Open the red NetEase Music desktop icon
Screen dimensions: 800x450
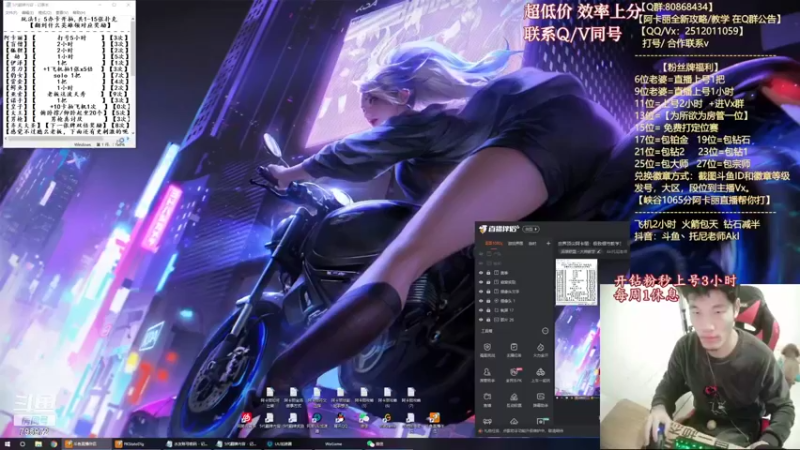tap(247, 417)
